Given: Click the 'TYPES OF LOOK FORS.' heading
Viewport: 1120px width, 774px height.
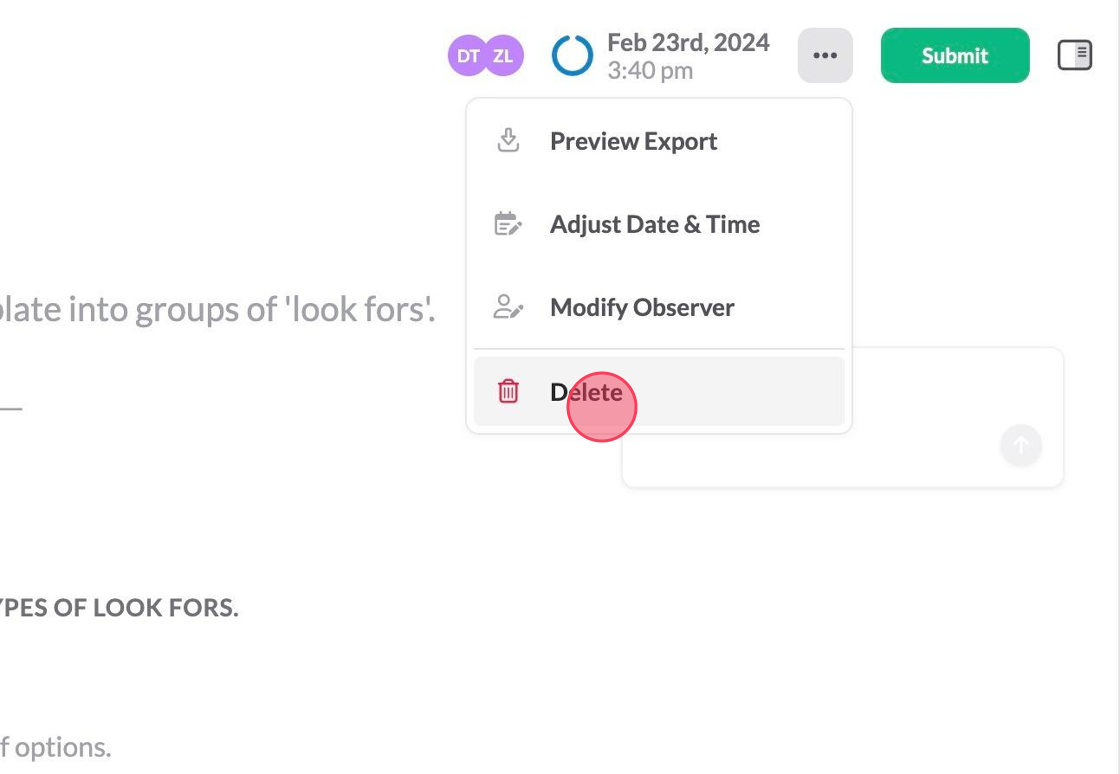Looking at the screenshot, I should click(120, 608).
